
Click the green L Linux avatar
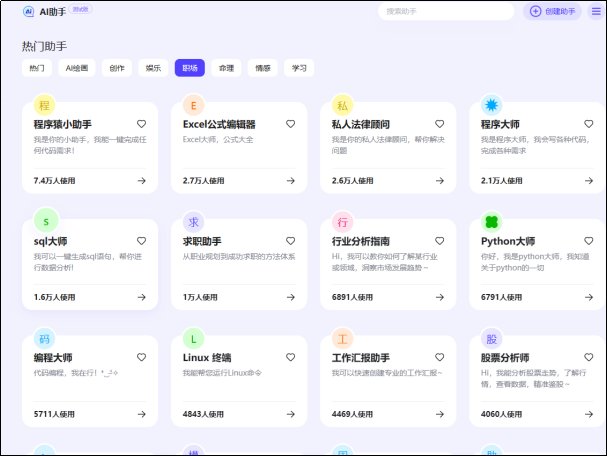tap(194, 339)
